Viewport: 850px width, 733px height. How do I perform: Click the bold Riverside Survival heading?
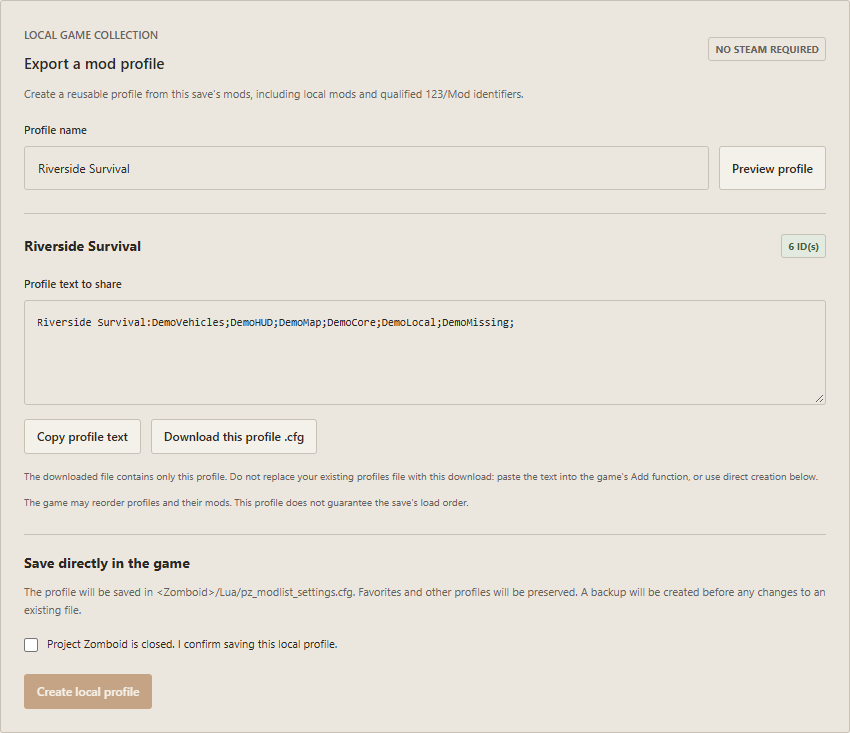pos(82,246)
